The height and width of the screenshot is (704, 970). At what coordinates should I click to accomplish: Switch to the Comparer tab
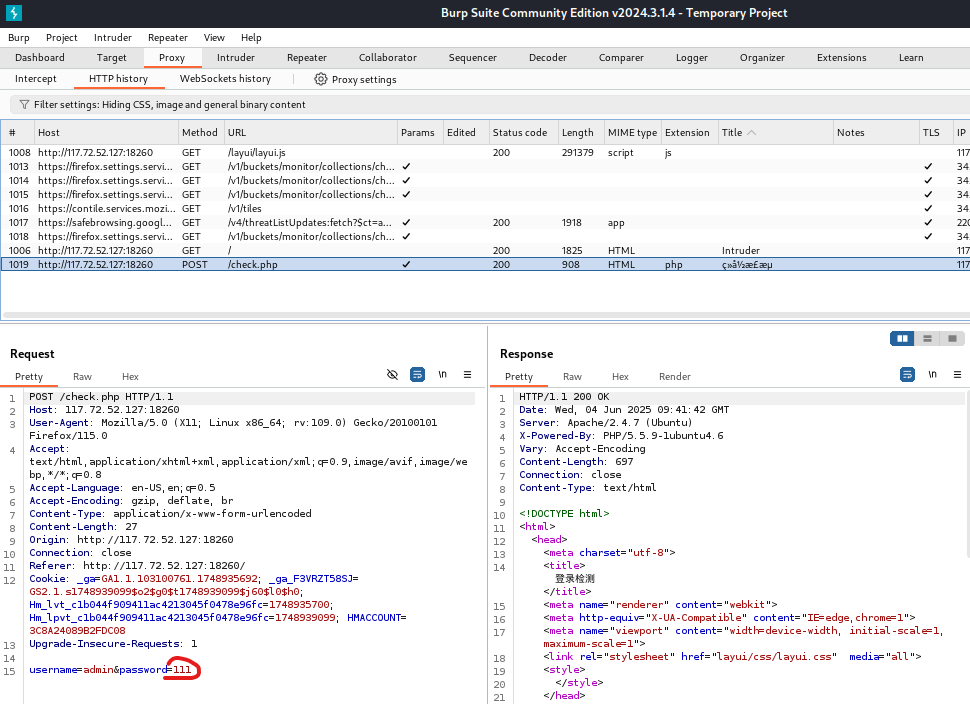click(621, 58)
